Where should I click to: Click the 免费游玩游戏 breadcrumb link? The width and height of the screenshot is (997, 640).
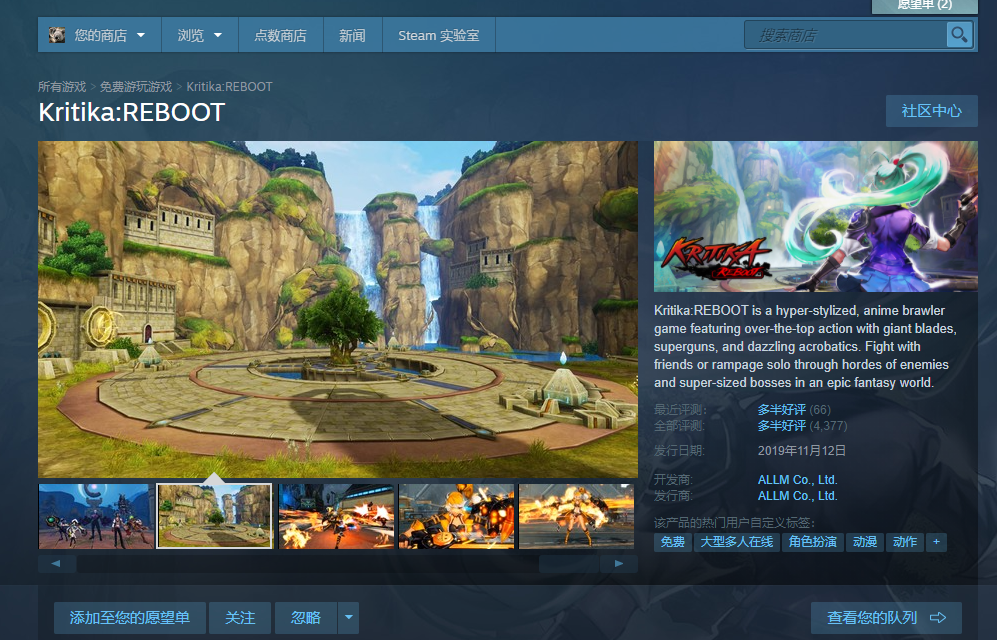[136, 86]
